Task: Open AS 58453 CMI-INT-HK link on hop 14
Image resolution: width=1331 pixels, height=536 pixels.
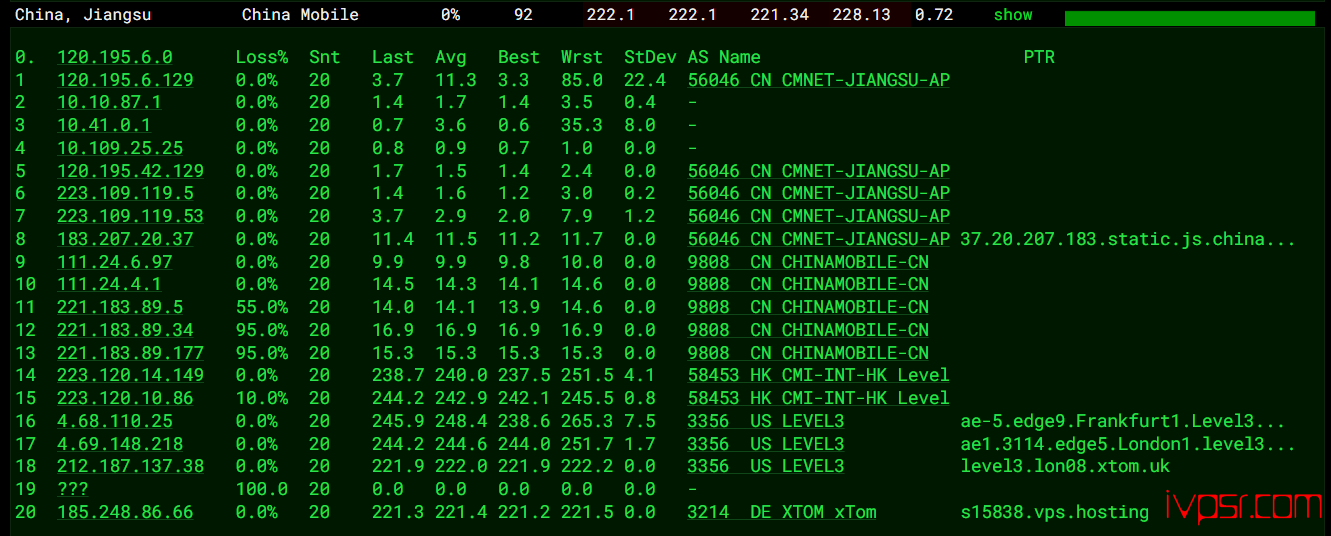Action: [819, 375]
